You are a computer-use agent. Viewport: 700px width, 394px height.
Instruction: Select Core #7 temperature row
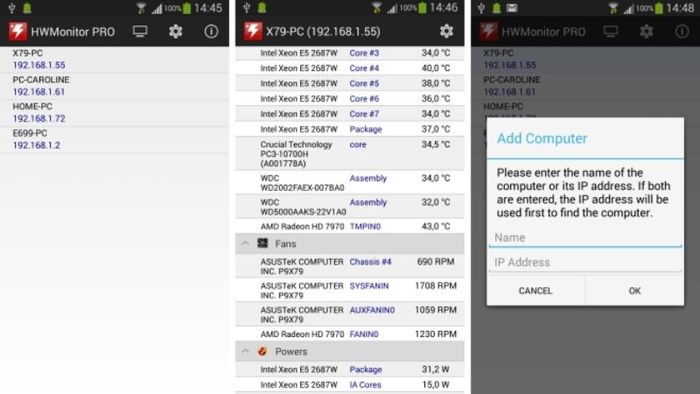[x=350, y=114]
